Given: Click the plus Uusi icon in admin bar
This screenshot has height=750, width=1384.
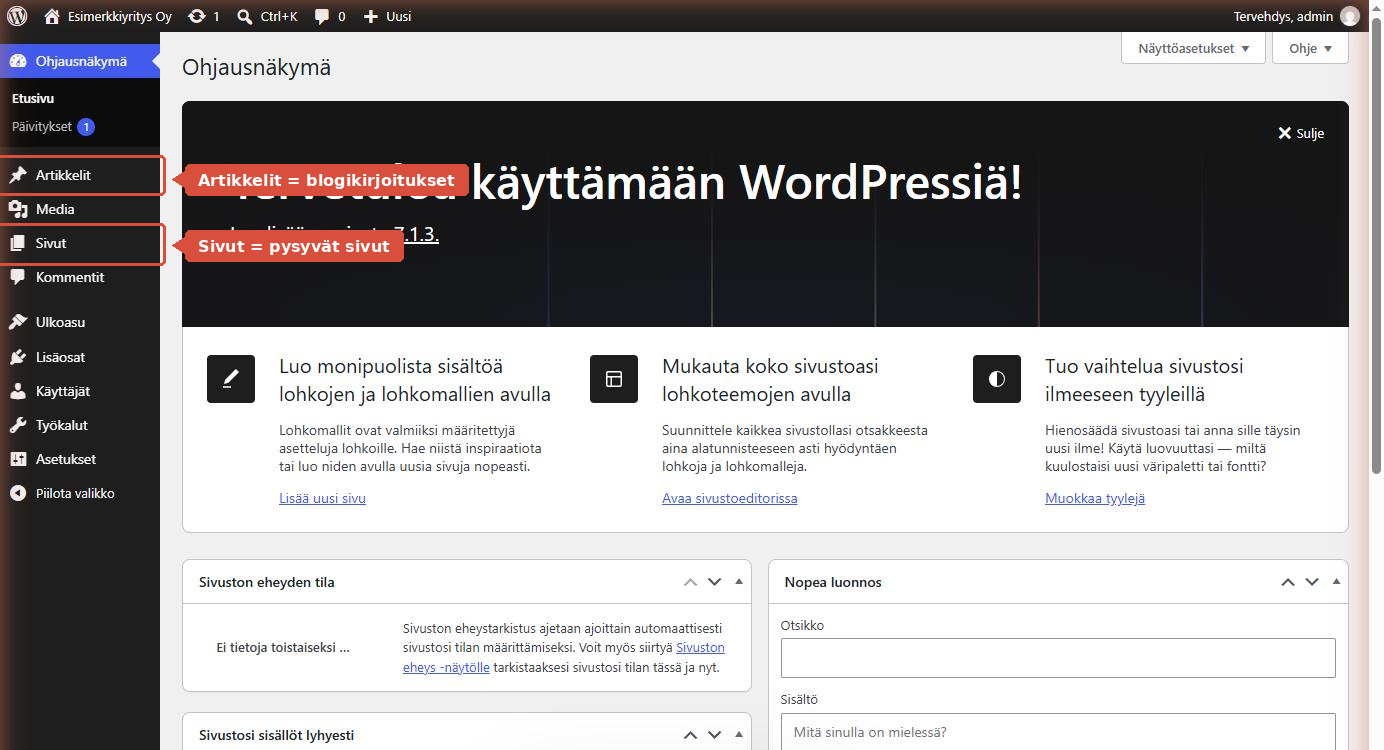Looking at the screenshot, I should pos(370,16).
